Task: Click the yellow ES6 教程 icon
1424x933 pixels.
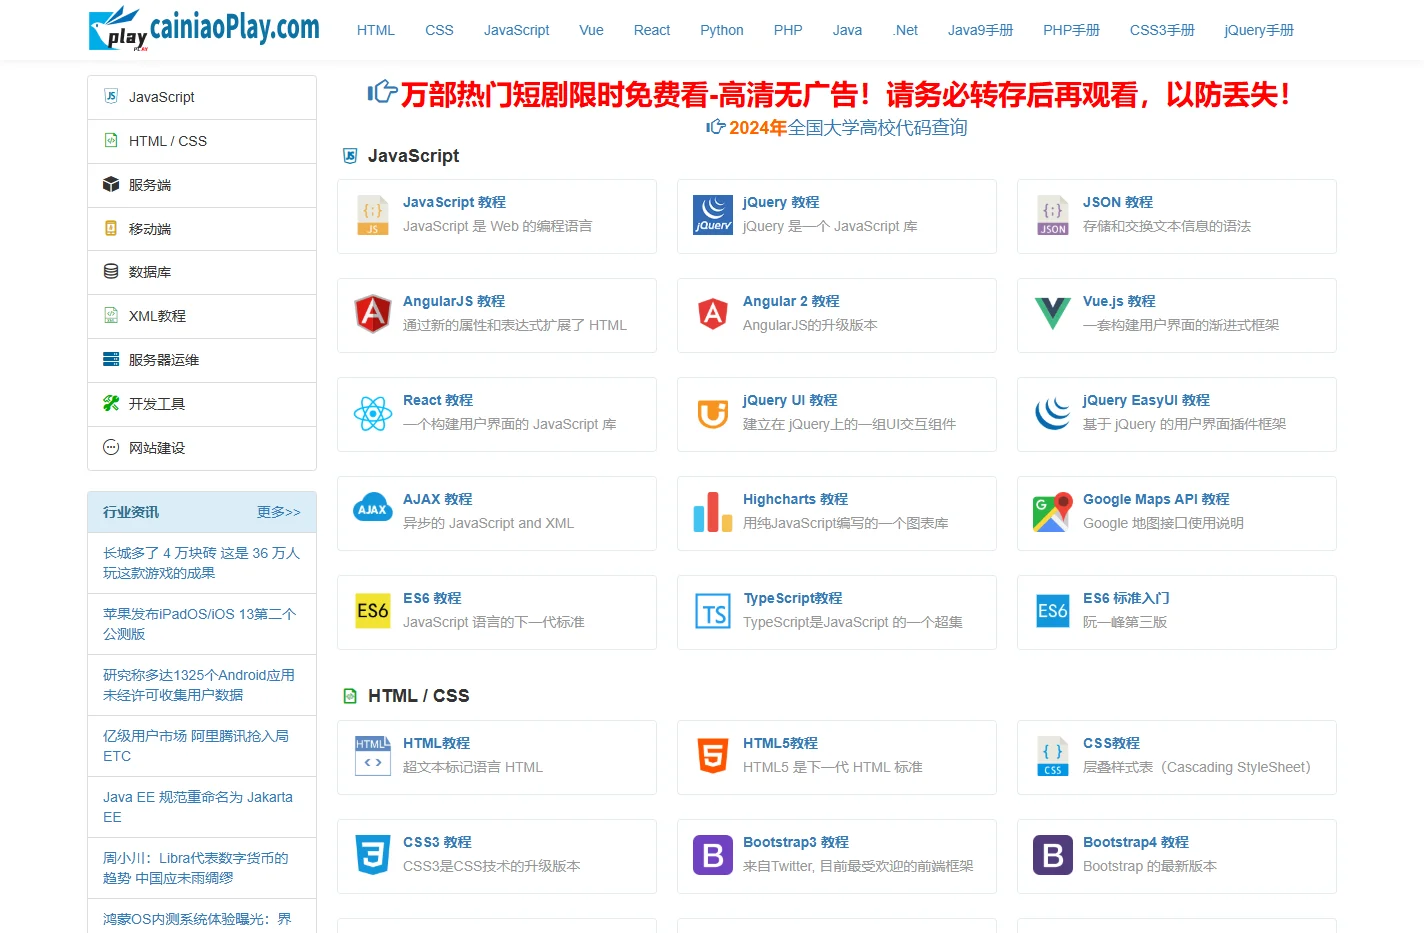Action: click(x=373, y=611)
